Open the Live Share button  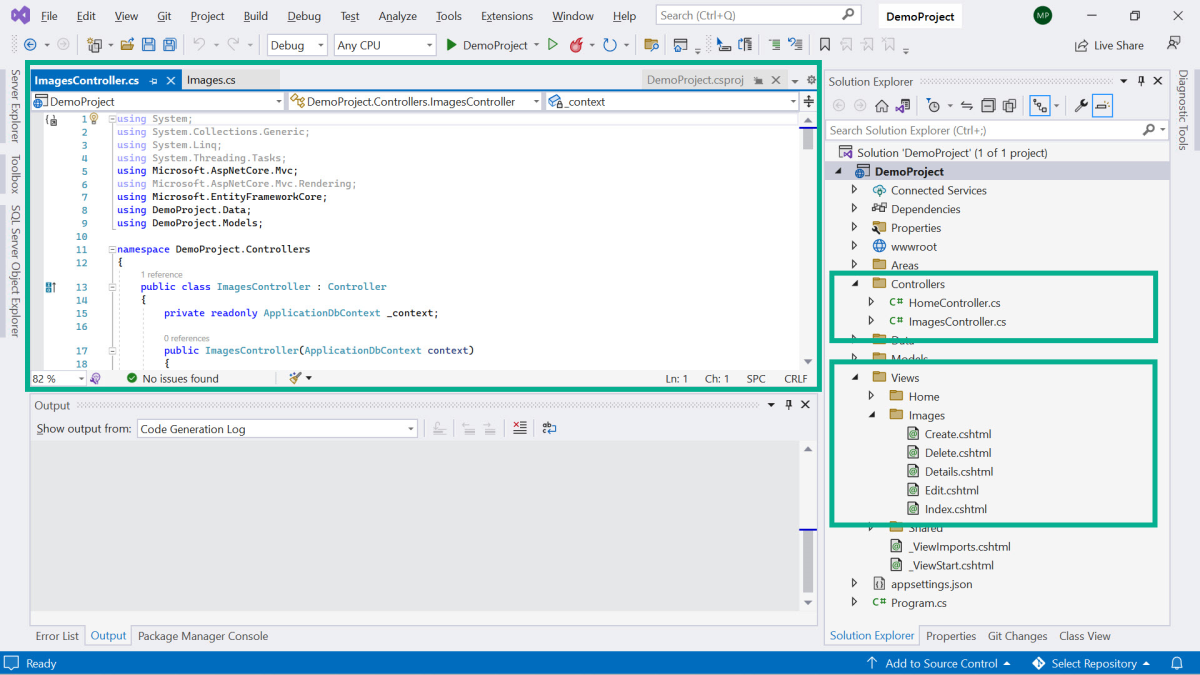tap(1109, 45)
